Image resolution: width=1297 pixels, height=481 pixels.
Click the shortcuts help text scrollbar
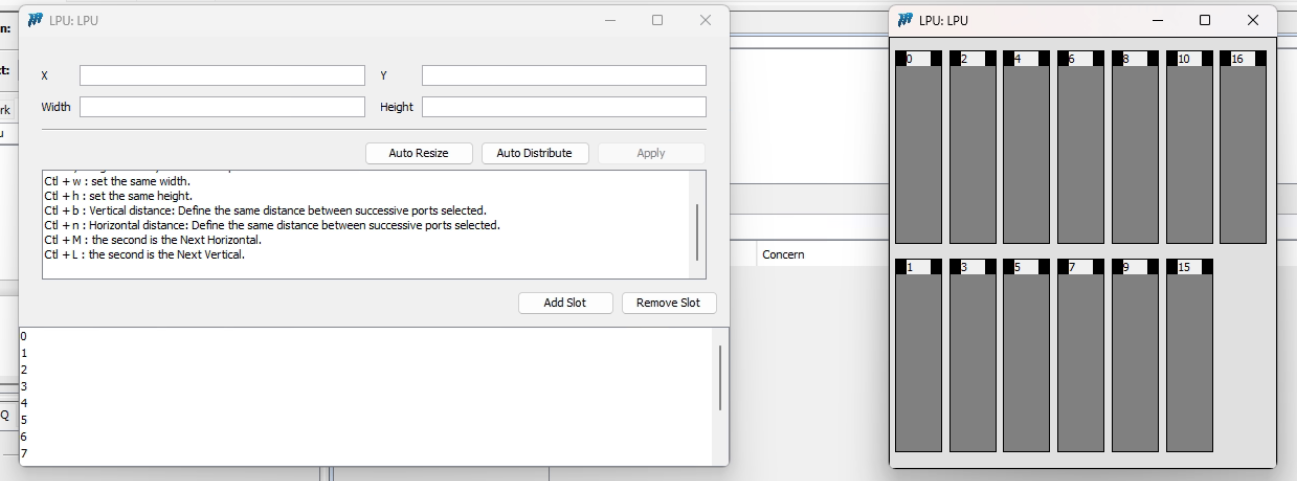697,228
